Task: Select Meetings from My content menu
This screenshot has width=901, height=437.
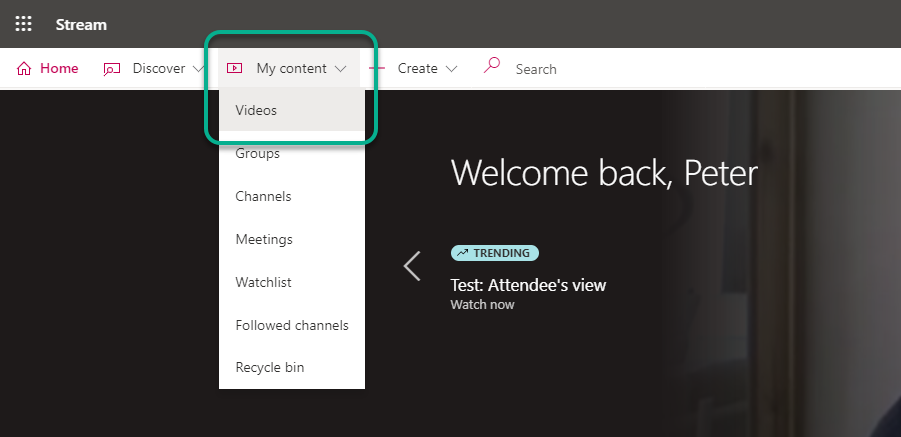Action: (292, 239)
